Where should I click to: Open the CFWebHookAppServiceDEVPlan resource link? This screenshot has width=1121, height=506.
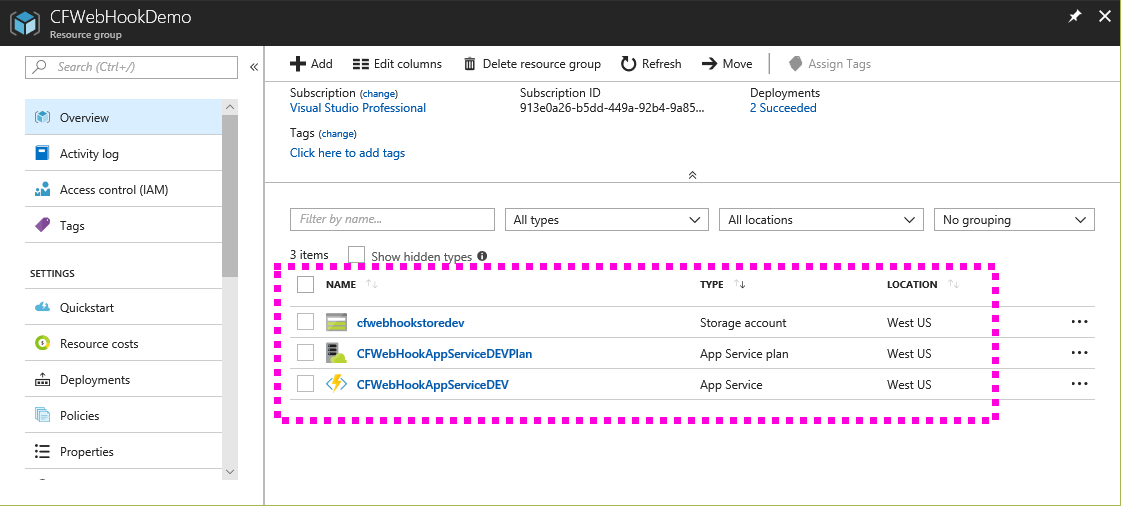[444, 353]
